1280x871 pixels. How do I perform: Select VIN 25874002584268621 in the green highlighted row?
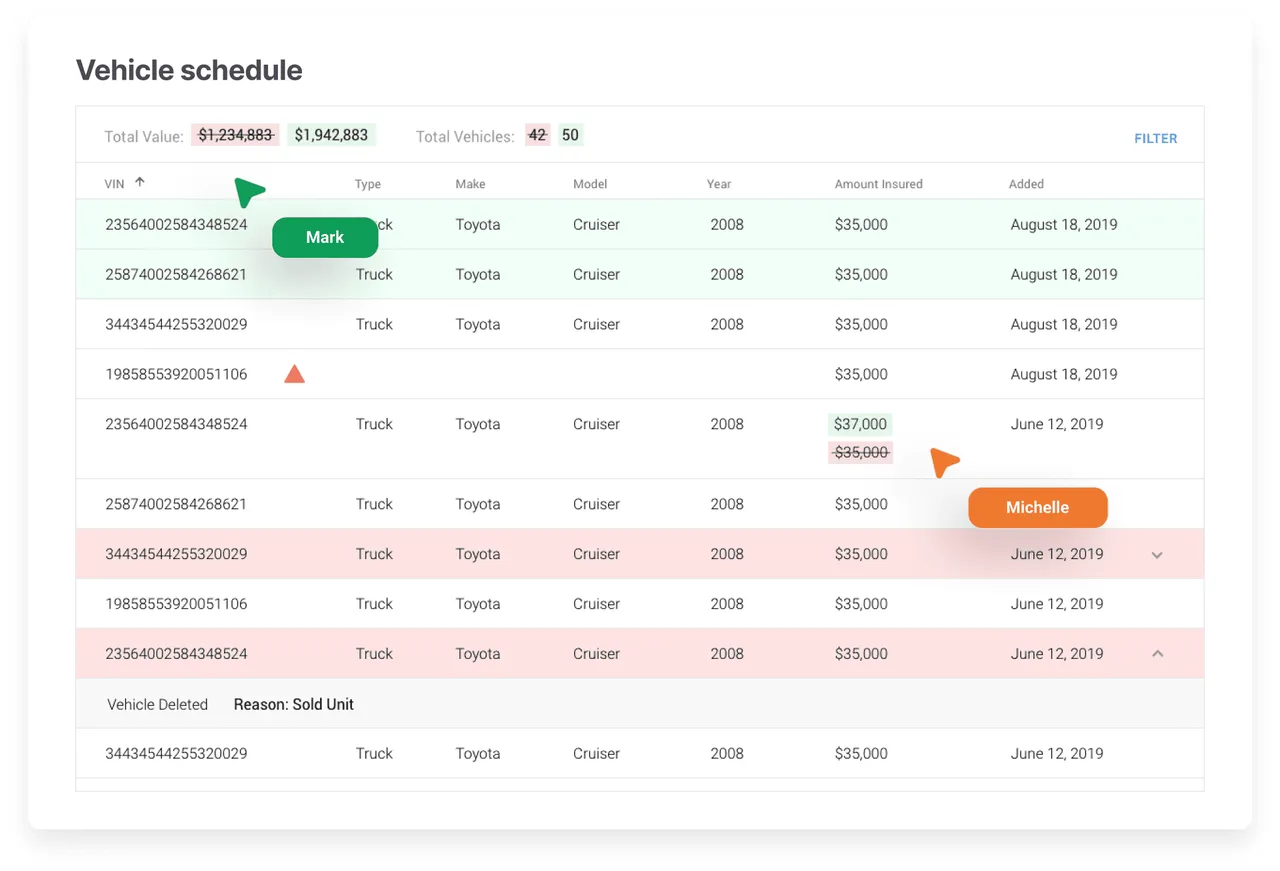click(x=176, y=274)
